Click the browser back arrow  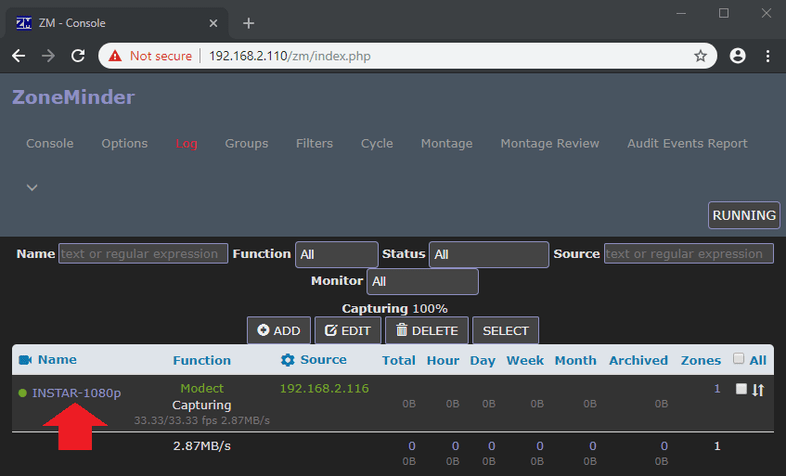click(x=18, y=56)
